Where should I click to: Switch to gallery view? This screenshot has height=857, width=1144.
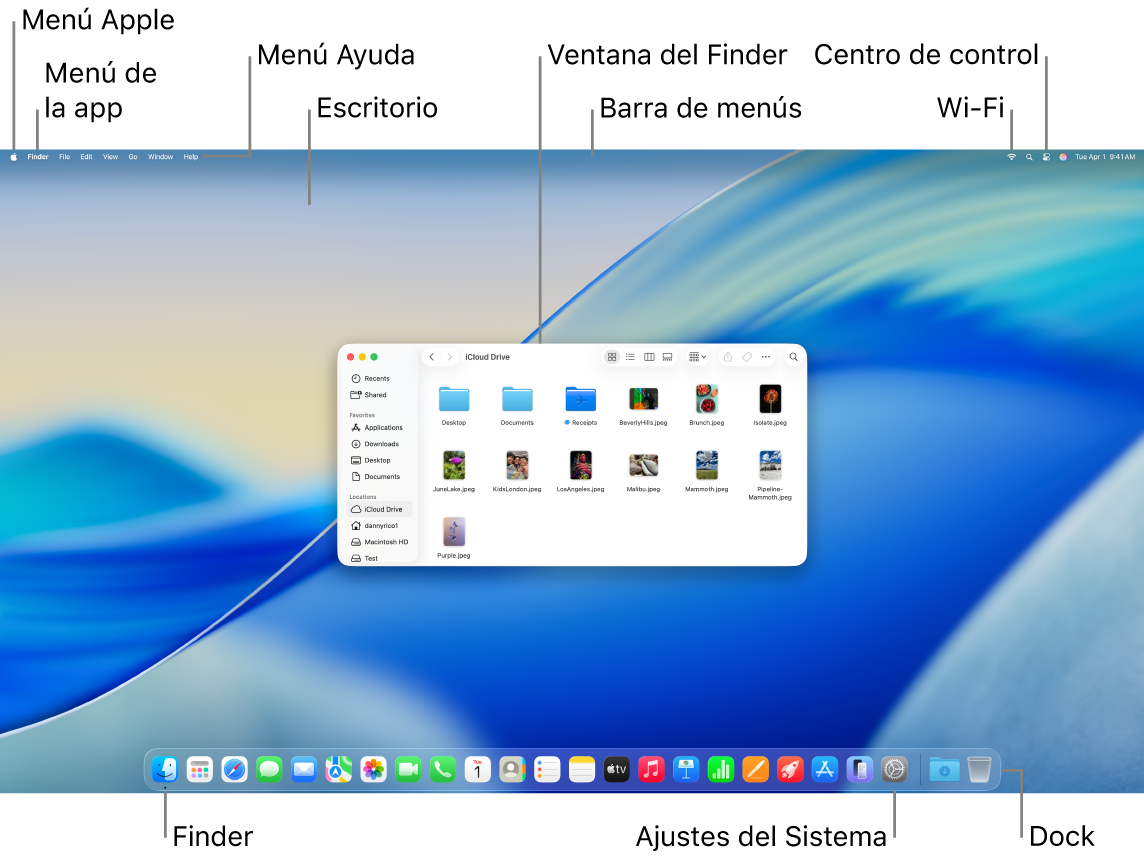click(667, 356)
